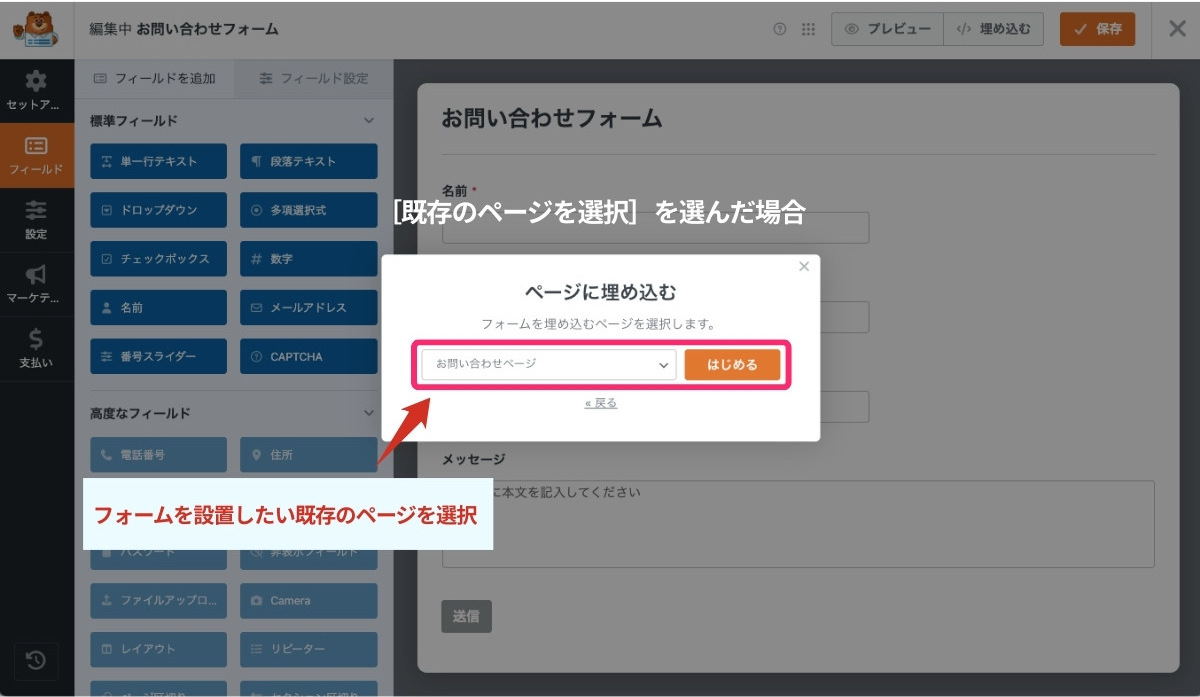Close the ページに埋め込む dialog
1200x697 pixels.
(804, 266)
